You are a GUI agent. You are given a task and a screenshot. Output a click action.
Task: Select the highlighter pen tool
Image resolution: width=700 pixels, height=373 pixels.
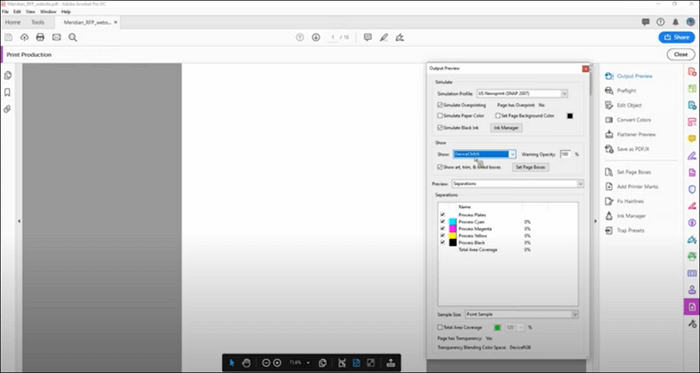384,37
